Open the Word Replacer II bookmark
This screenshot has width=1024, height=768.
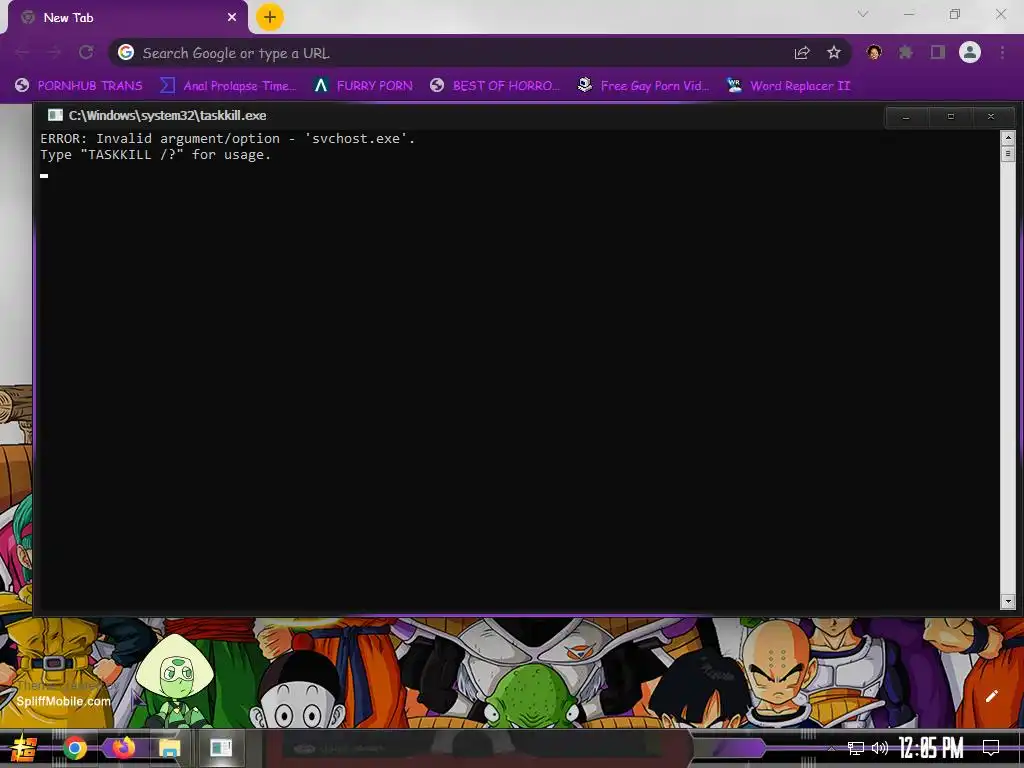point(788,86)
